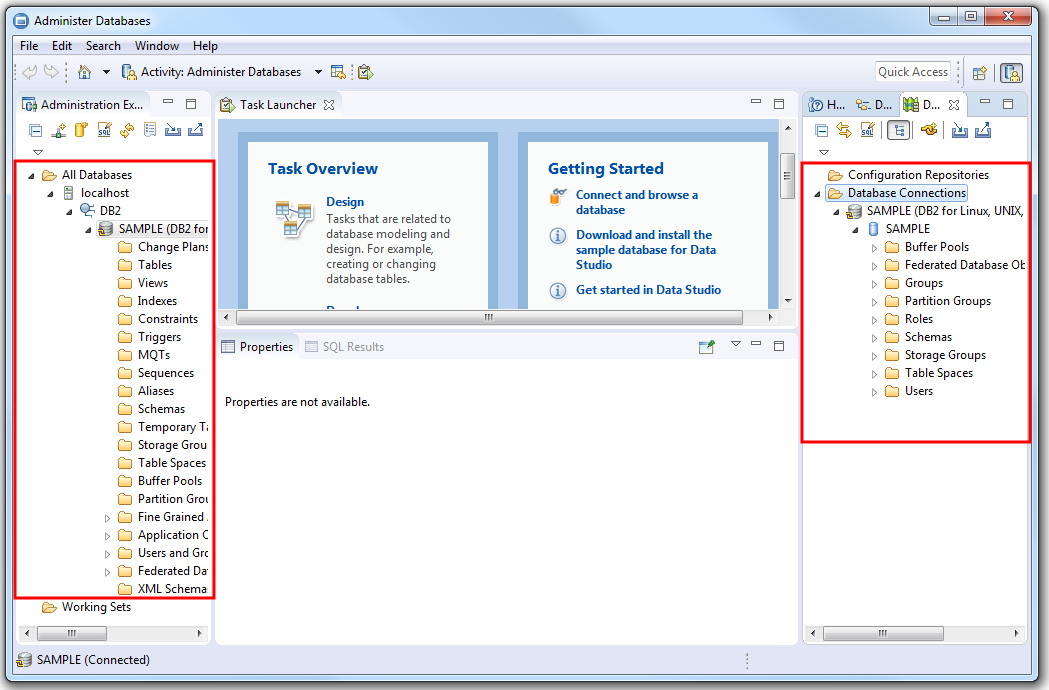This screenshot has height=690, width=1049.
Task: Expand the Schemas folder in Data Source Explorer
Action: 874,337
